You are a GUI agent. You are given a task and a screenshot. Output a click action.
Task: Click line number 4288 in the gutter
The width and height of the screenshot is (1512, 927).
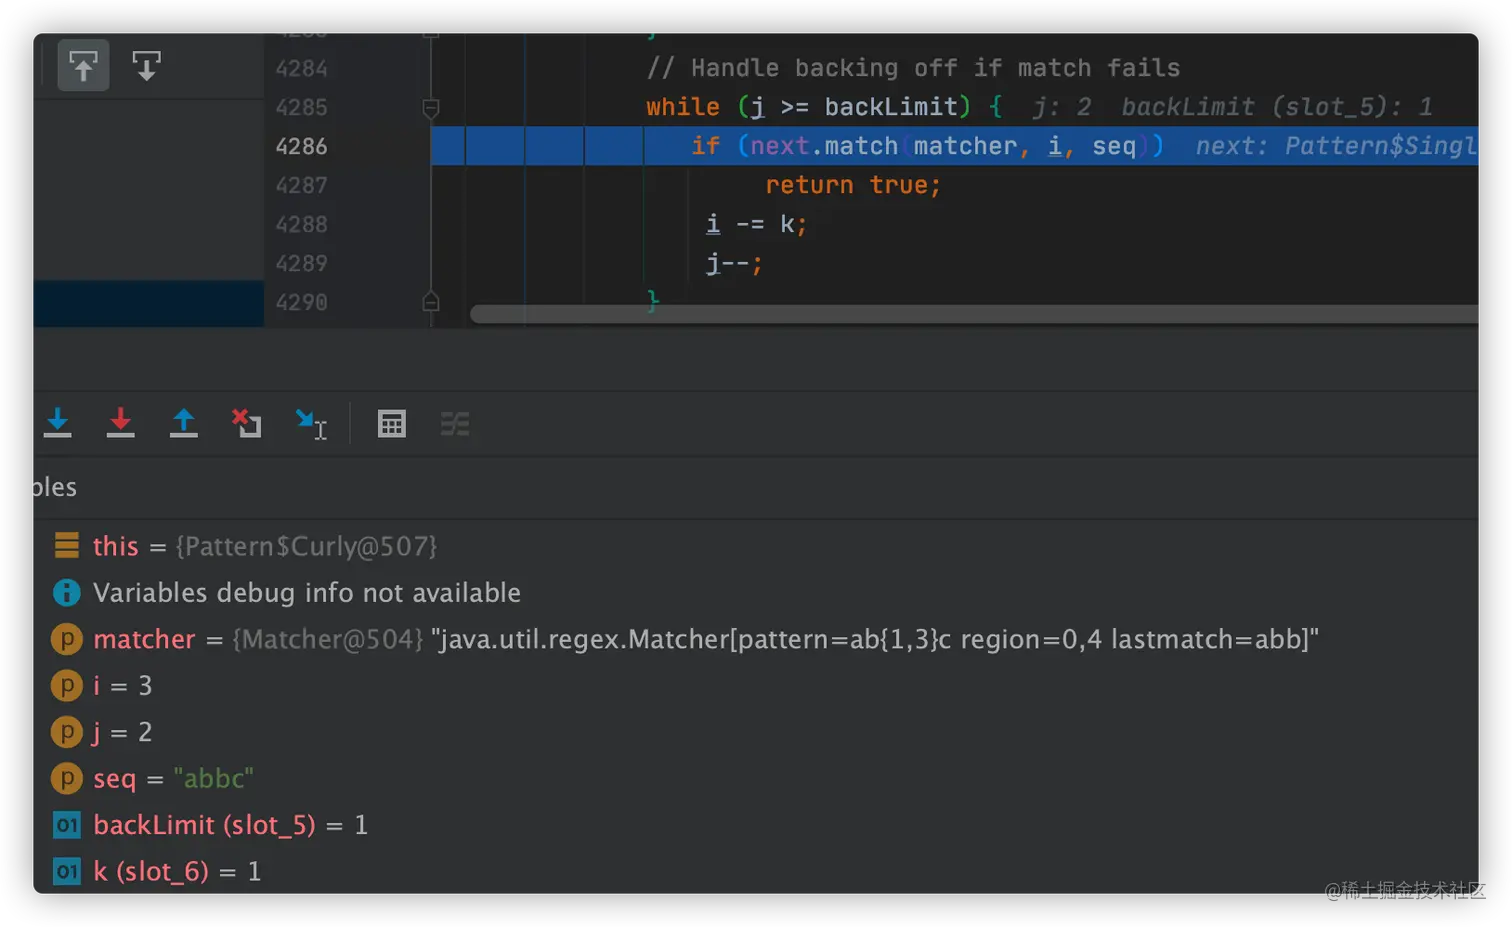(301, 224)
